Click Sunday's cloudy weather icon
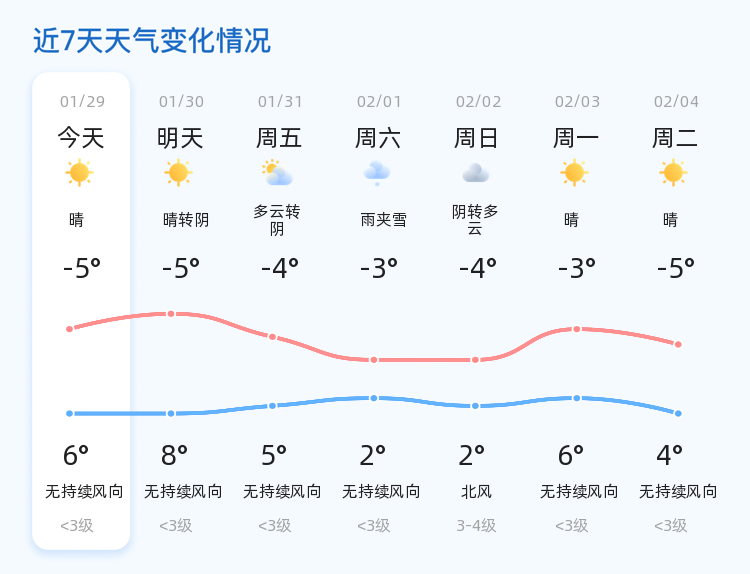Screen dimensions: 750x574 click(476, 173)
